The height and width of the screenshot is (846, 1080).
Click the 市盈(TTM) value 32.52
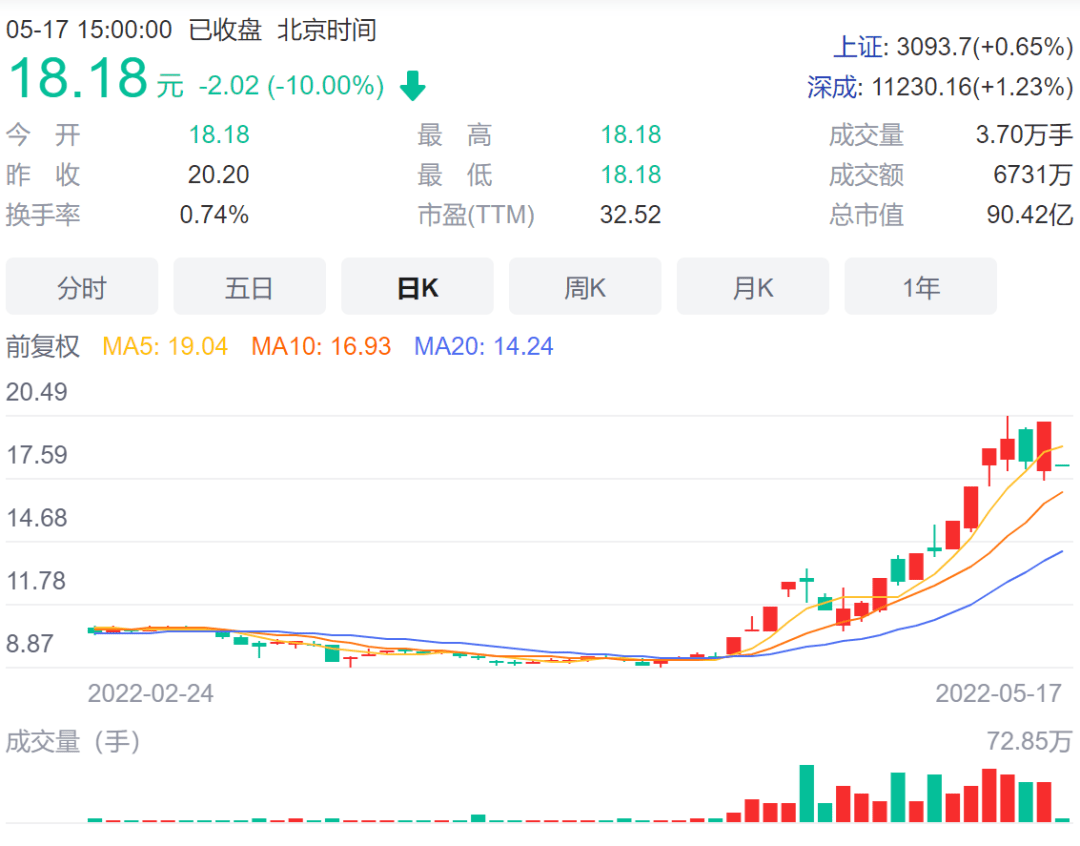click(630, 214)
